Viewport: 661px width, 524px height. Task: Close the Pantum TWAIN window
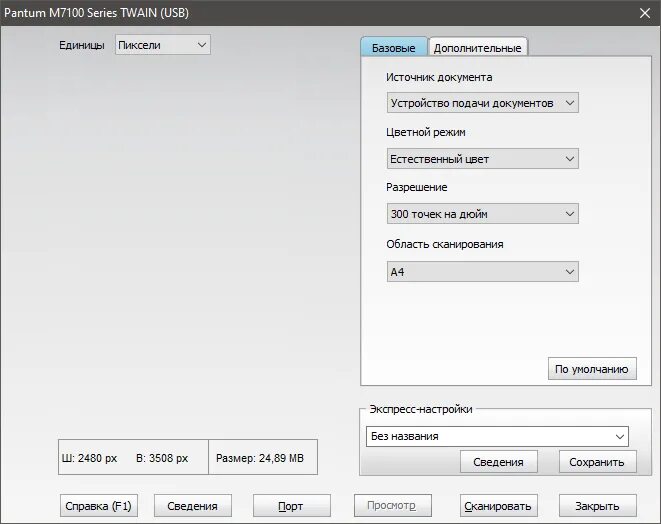pos(645,13)
